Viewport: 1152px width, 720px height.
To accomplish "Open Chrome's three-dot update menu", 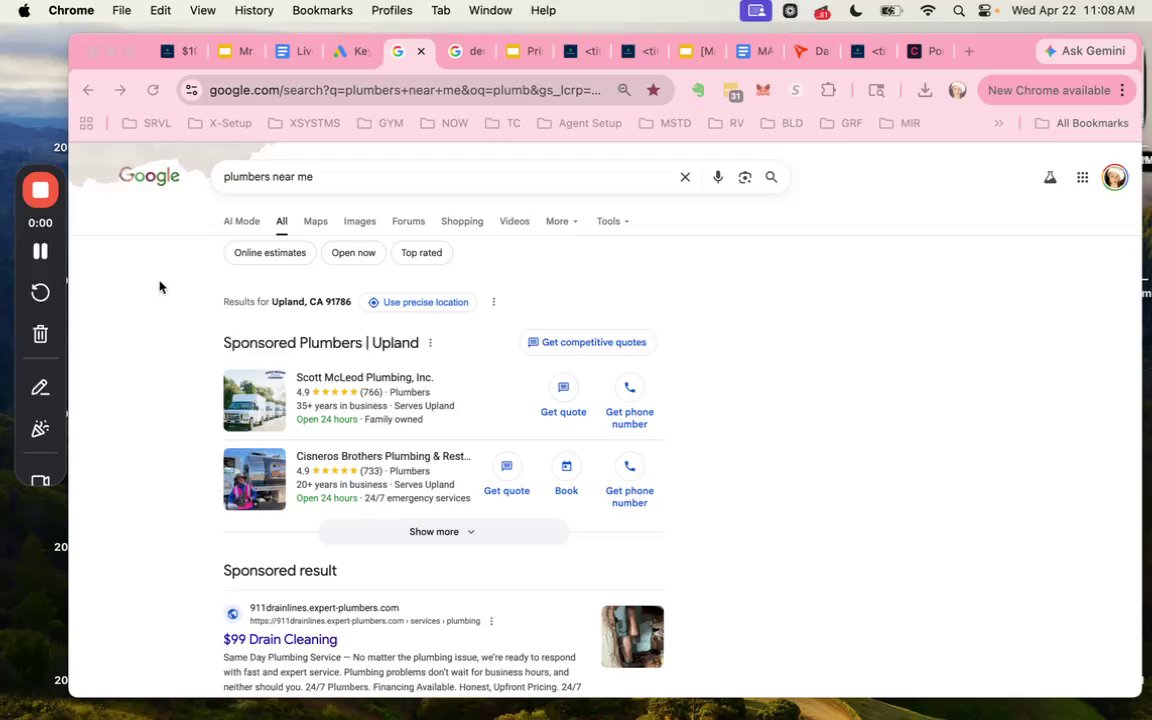I will tap(1122, 90).
